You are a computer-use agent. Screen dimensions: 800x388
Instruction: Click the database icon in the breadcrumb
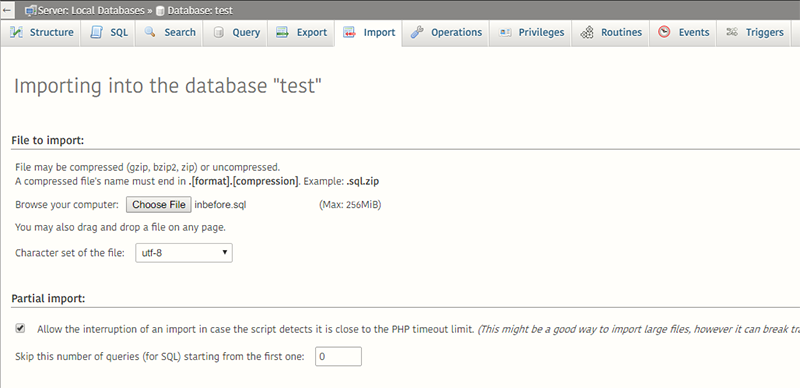click(x=160, y=10)
